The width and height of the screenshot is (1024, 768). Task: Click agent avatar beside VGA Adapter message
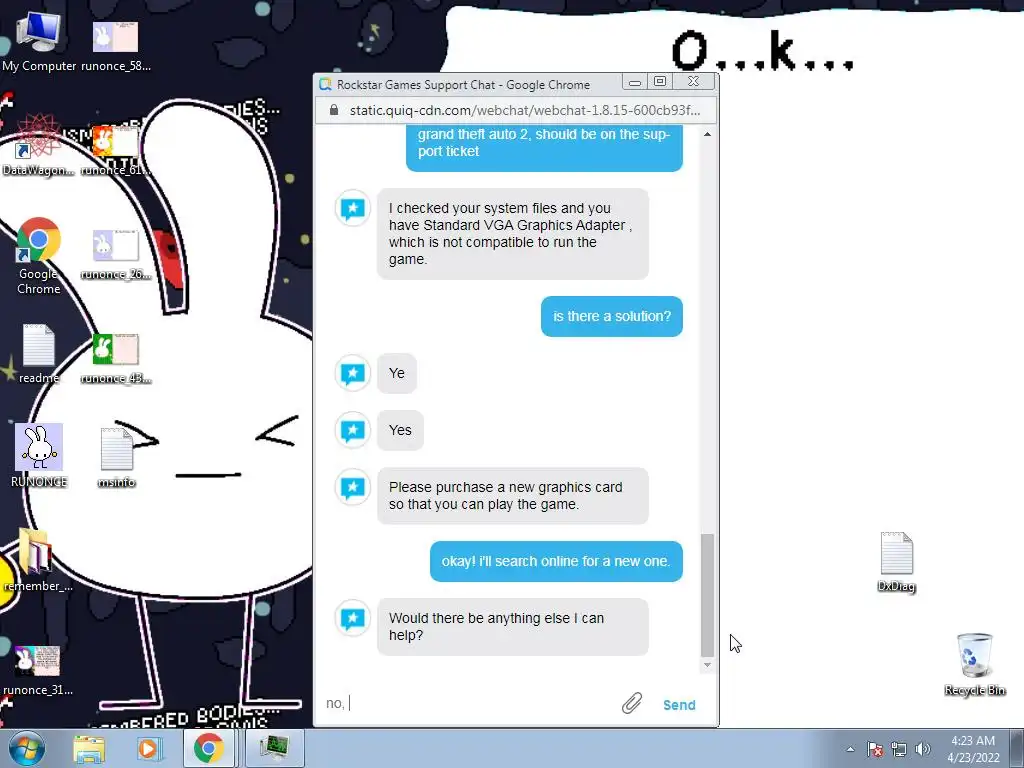click(x=353, y=208)
